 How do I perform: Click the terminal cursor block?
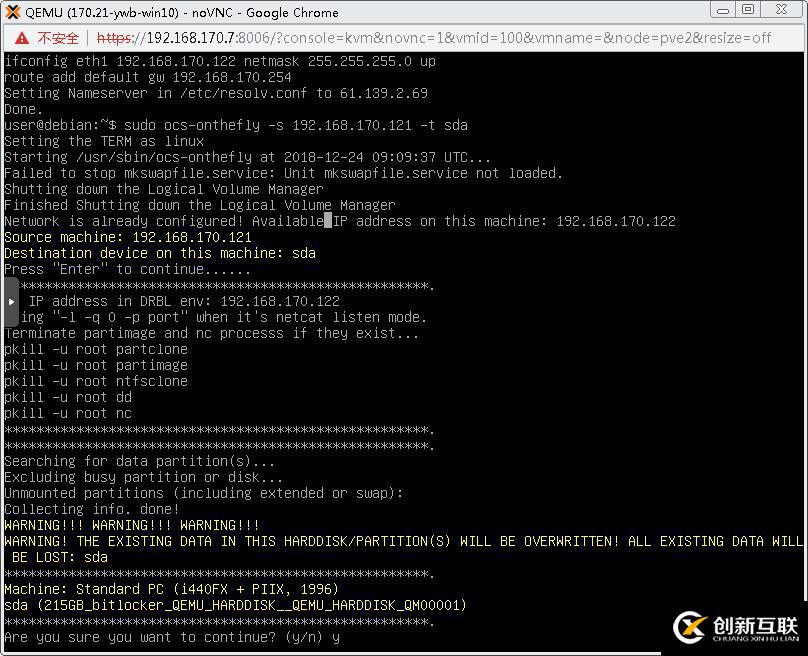tap(329, 220)
